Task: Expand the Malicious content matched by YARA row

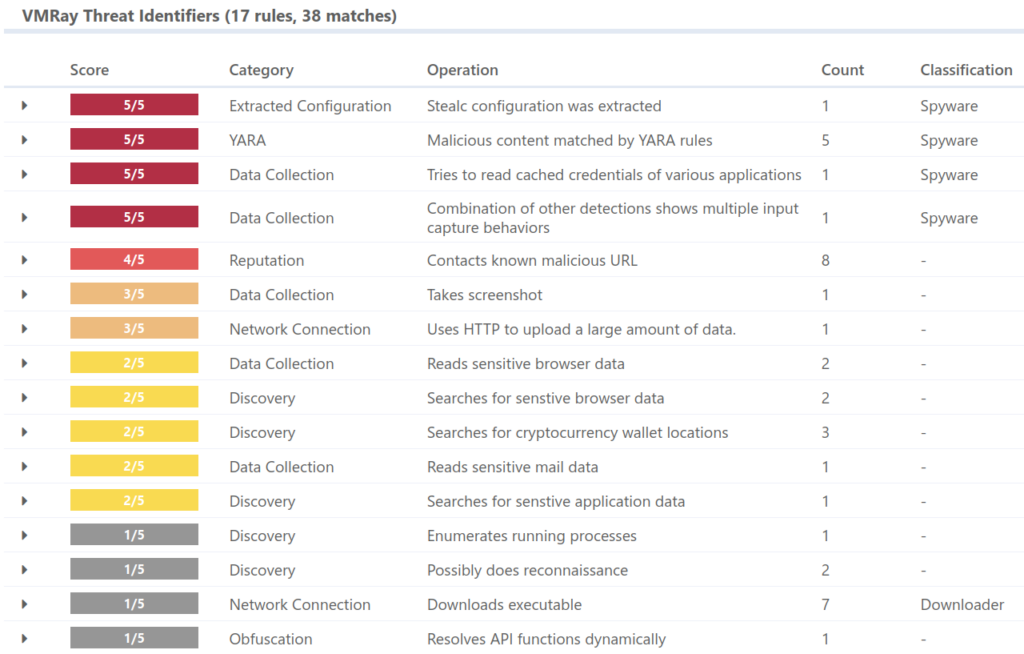Action: pos(24,140)
